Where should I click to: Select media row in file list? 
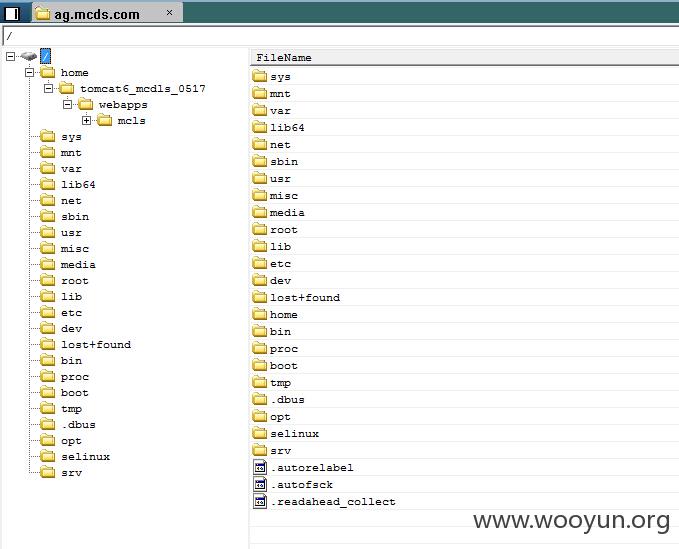[464, 213]
